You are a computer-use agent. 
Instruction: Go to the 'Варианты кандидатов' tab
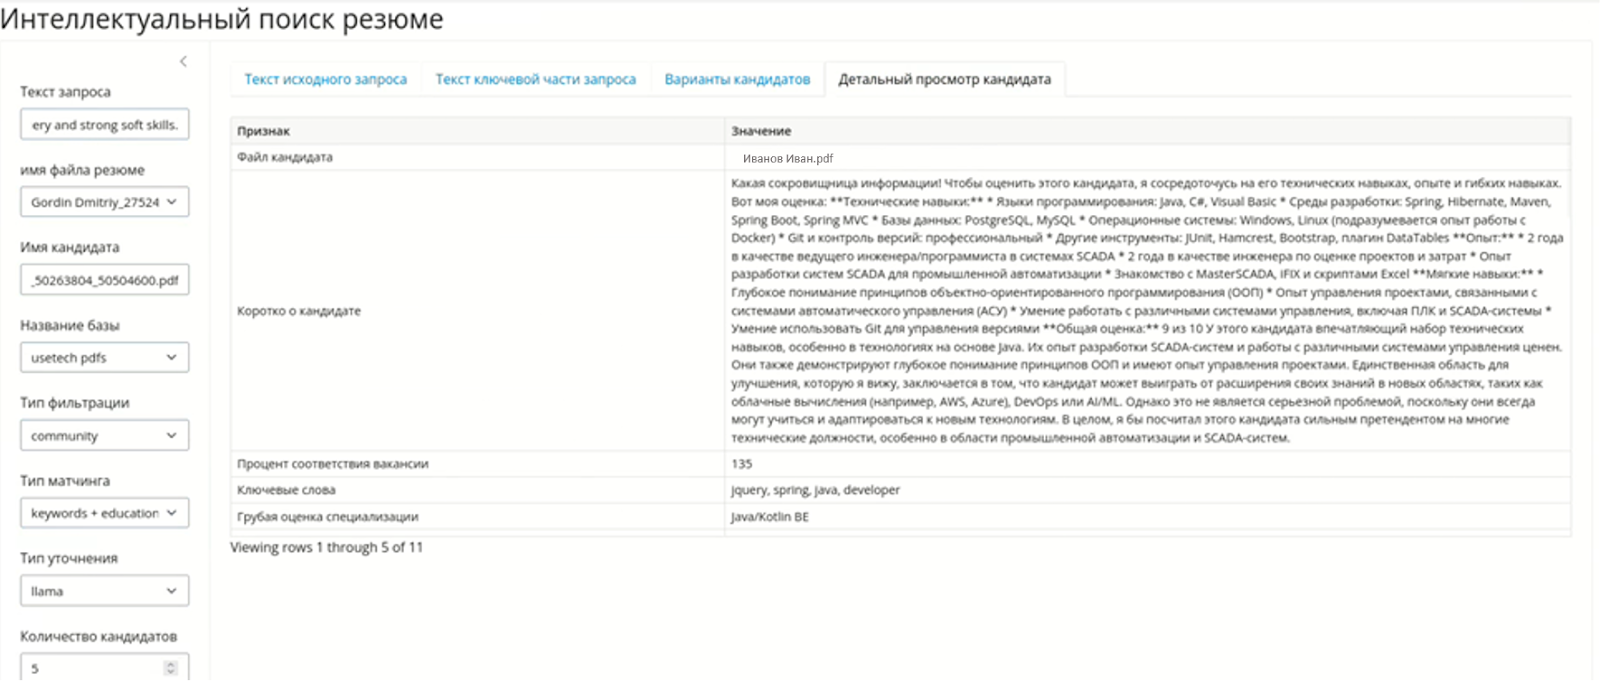[x=737, y=79]
